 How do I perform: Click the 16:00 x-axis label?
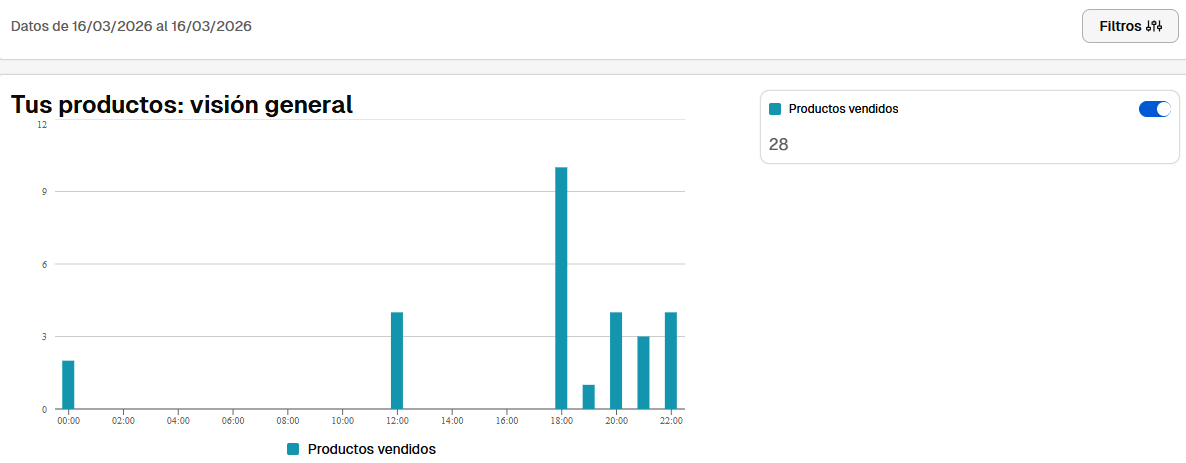[x=507, y=421]
